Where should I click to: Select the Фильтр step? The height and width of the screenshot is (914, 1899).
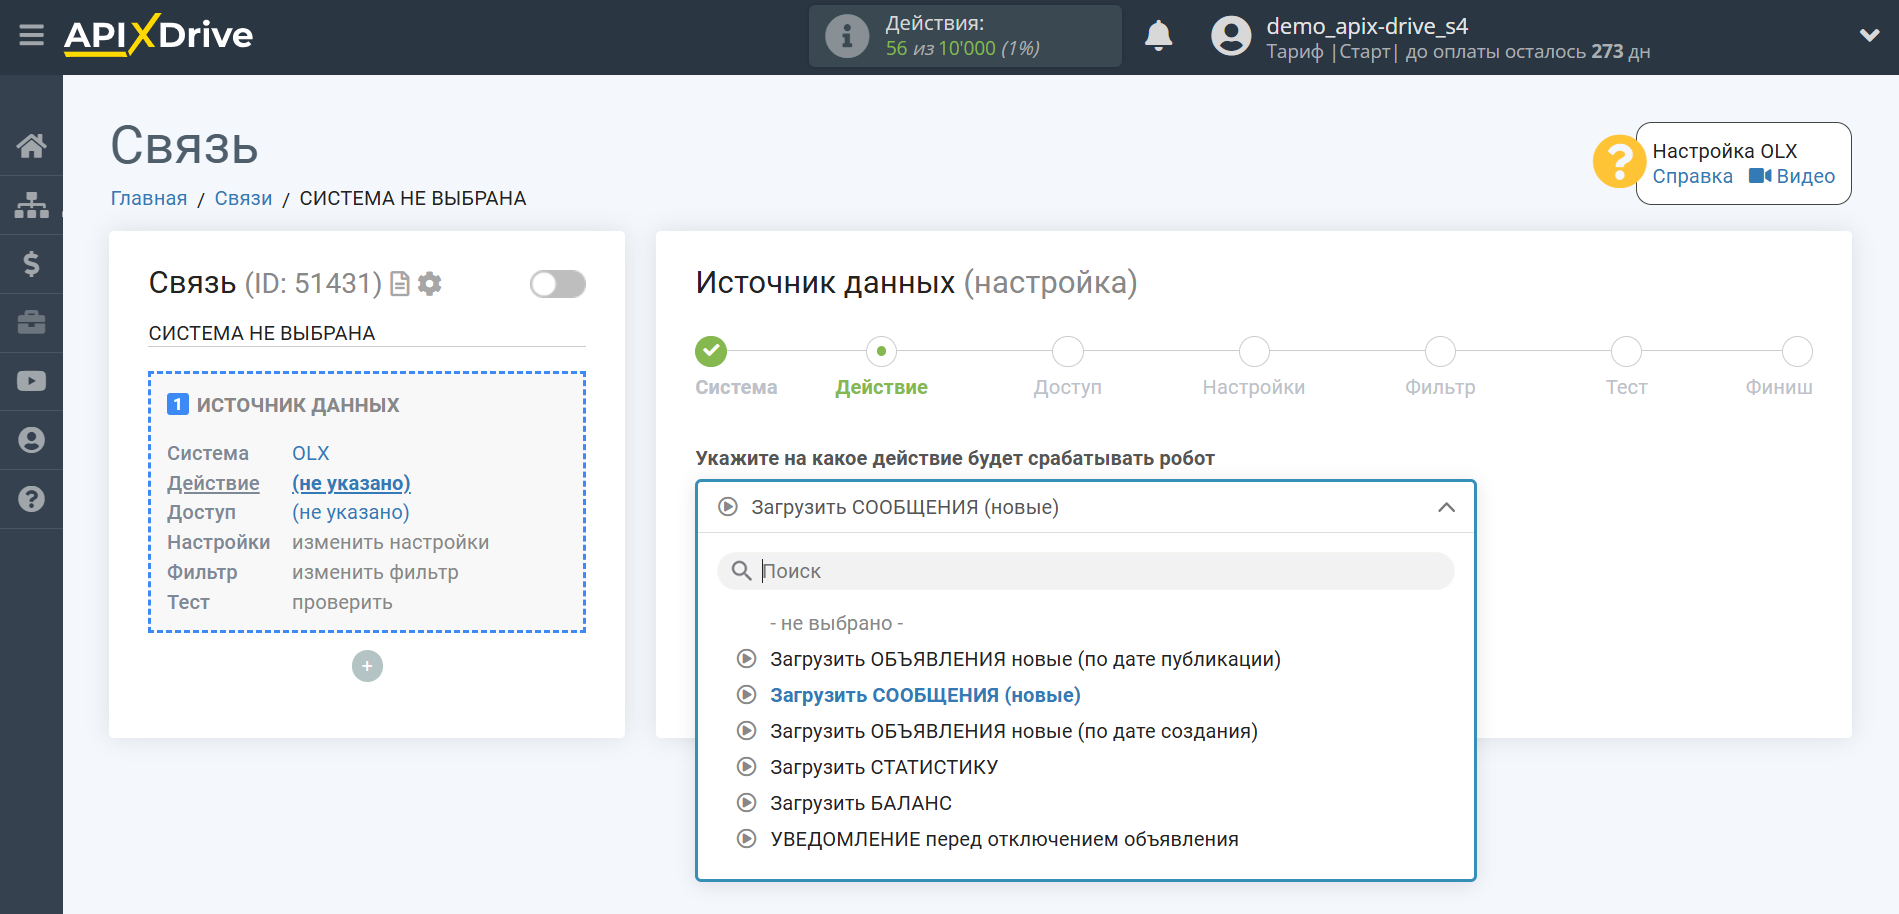pyautogui.click(x=1440, y=351)
